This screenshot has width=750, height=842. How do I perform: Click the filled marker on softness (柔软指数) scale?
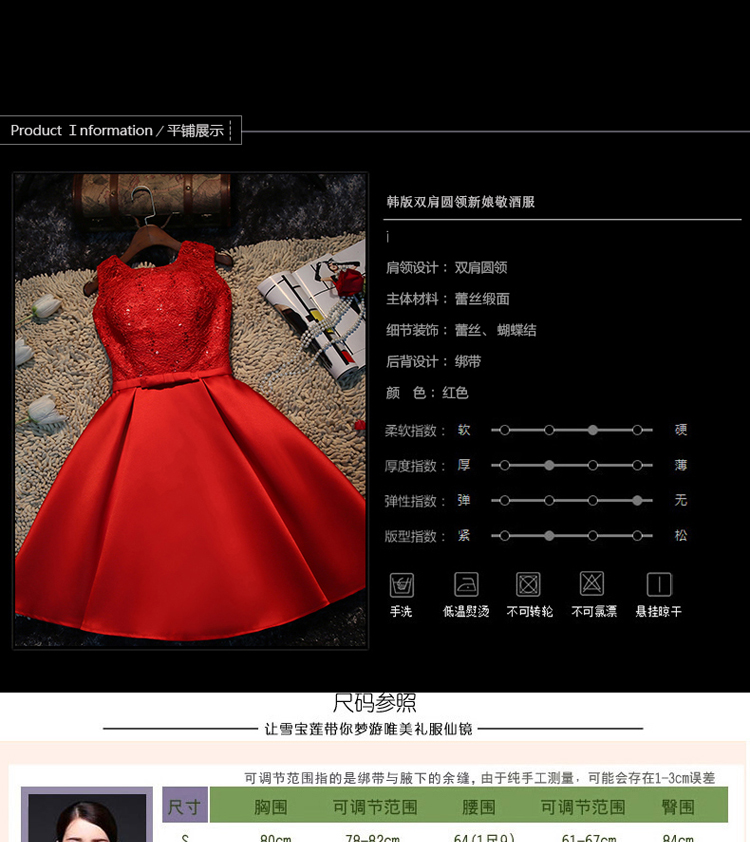point(593,430)
